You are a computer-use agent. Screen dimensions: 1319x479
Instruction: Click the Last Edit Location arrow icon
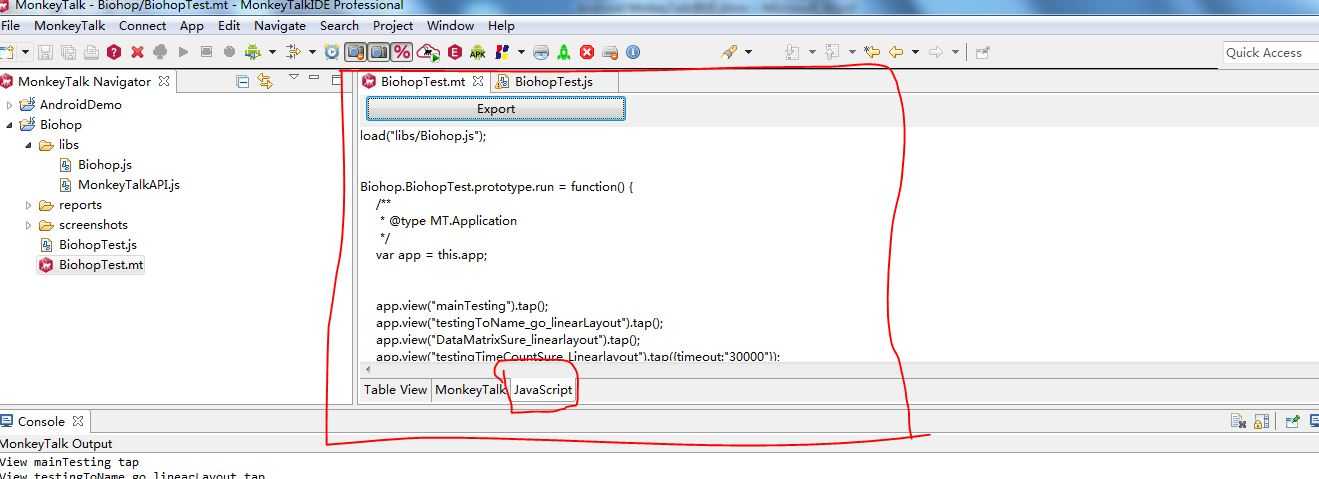pyautogui.click(x=872, y=52)
